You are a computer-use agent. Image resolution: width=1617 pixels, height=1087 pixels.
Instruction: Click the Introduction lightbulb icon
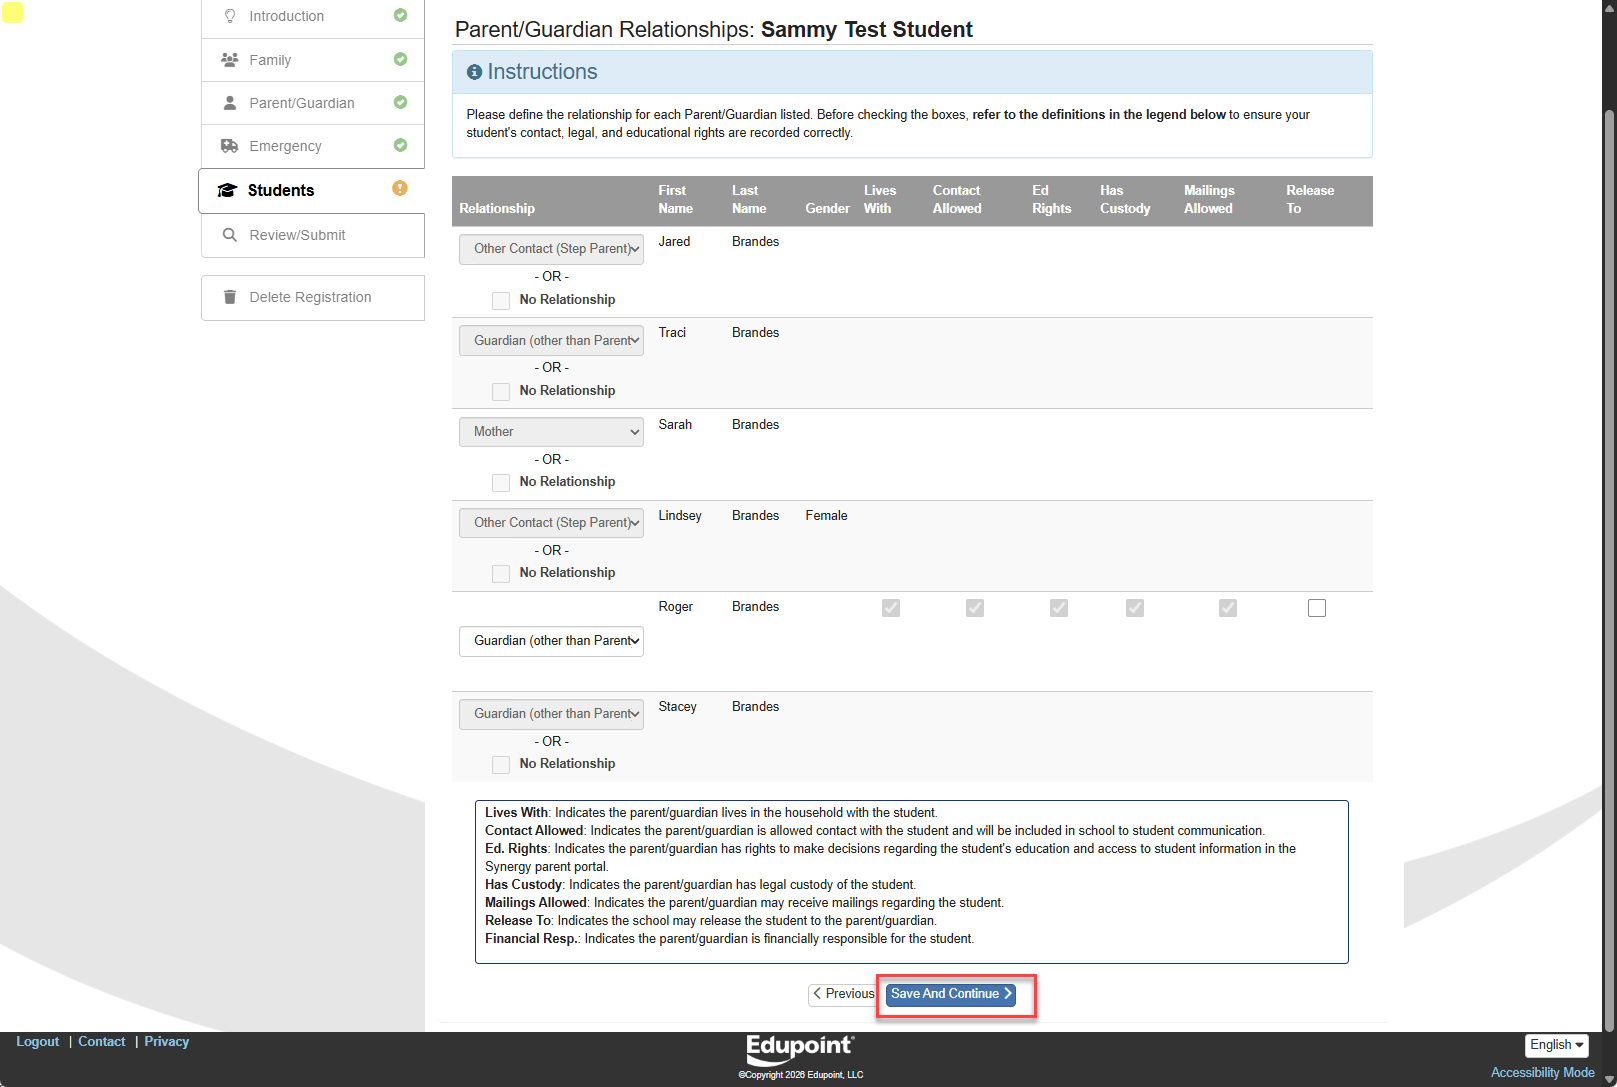click(230, 16)
